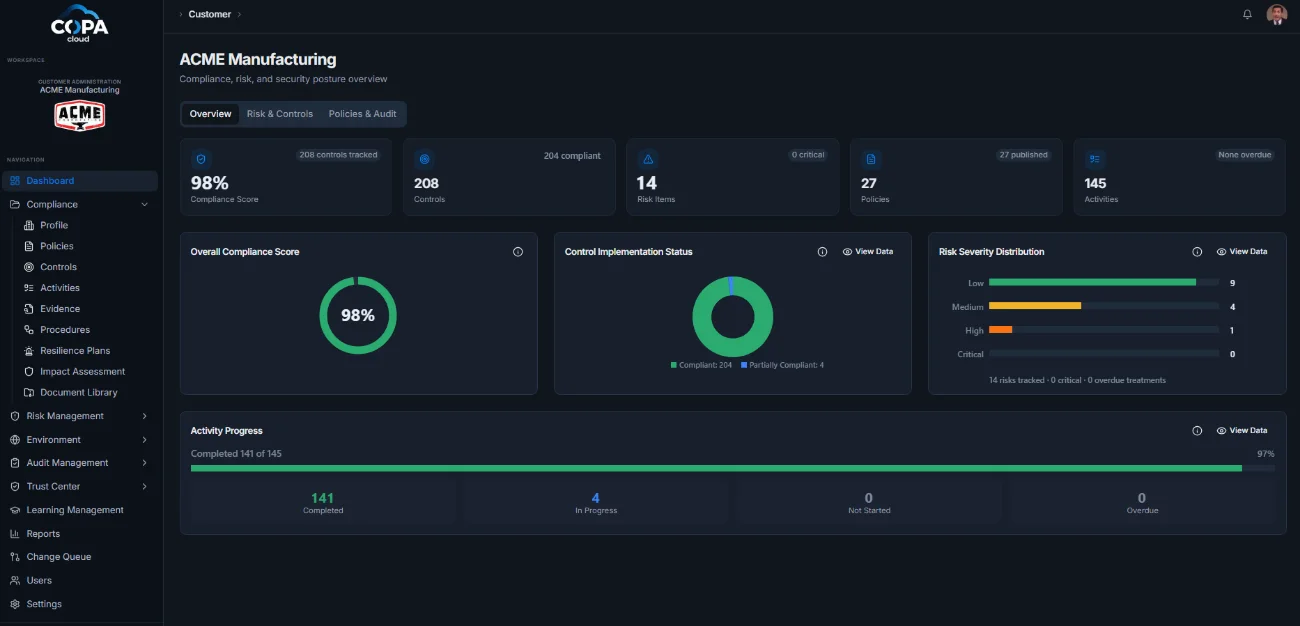Click the Reports bar chart icon

[15, 534]
